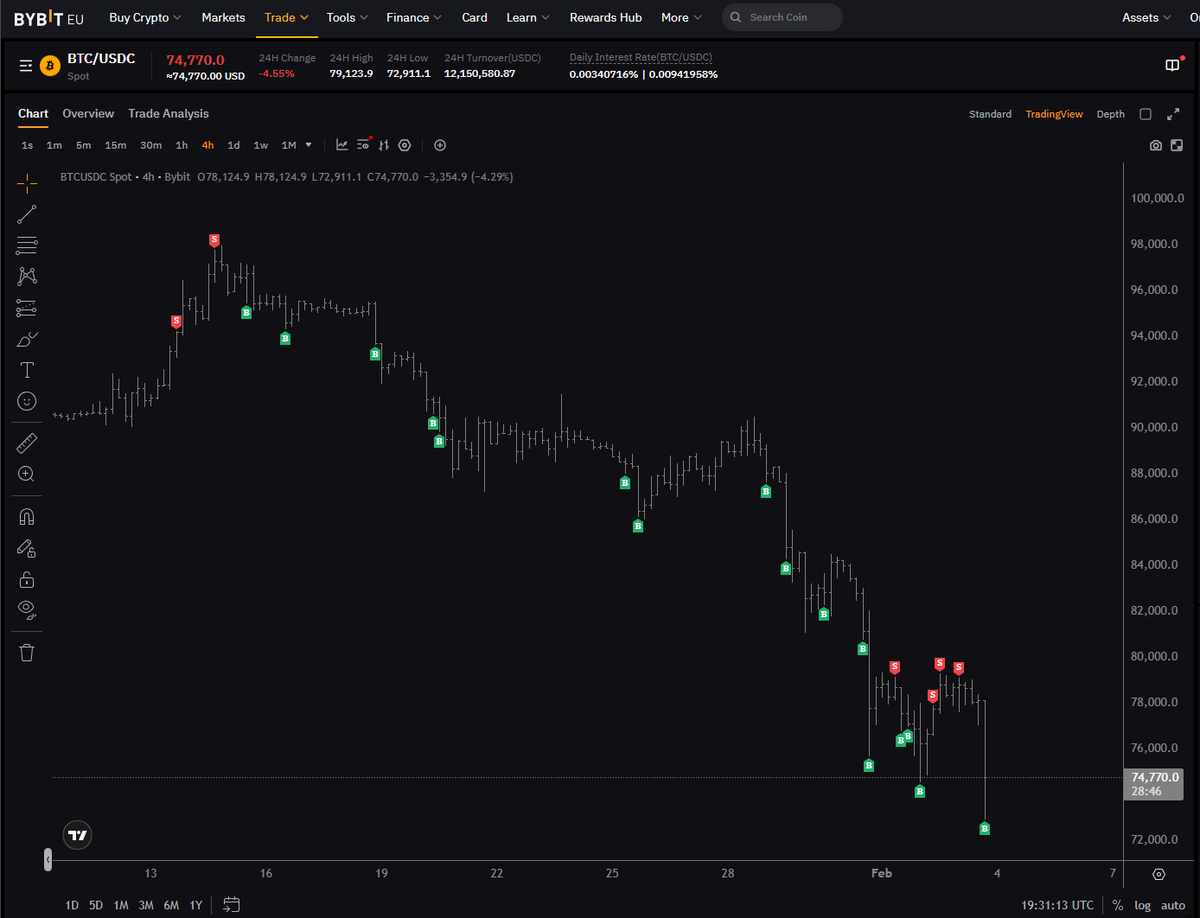Toggle log scale mode
The width and height of the screenshot is (1200, 918).
[1142, 905]
